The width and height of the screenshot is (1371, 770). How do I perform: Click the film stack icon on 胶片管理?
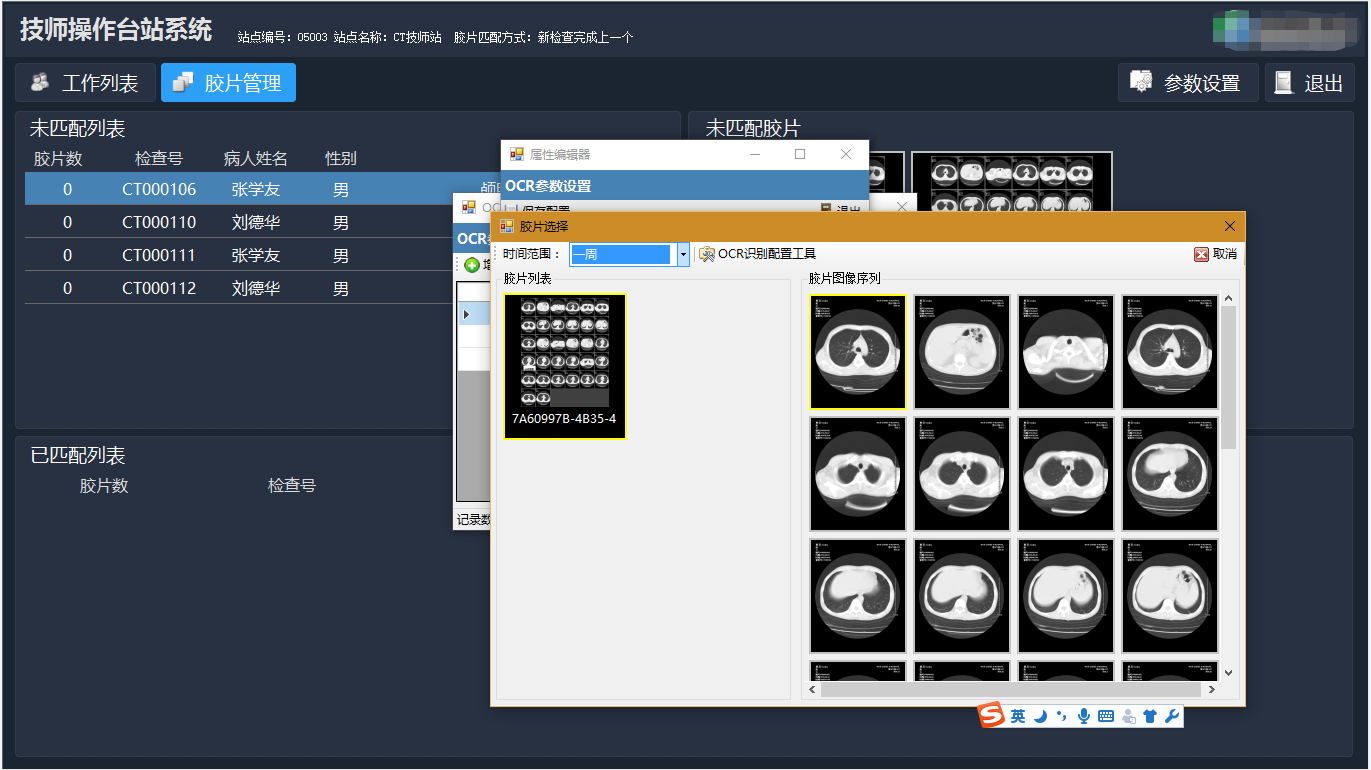click(183, 83)
